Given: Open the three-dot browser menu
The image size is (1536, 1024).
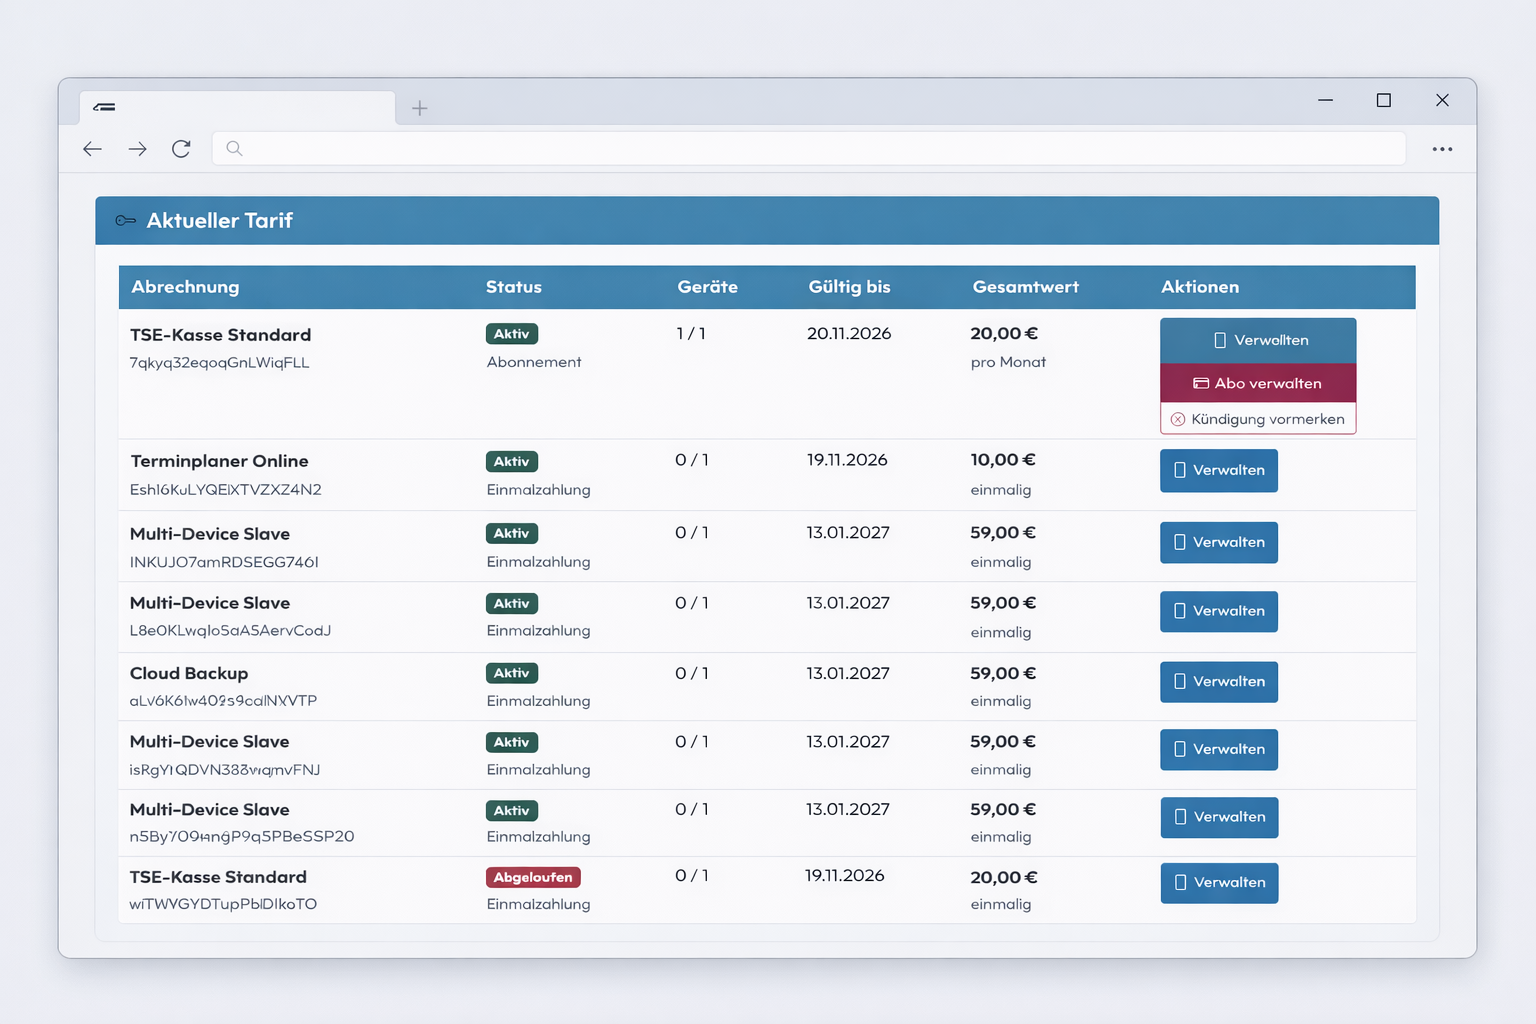Looking at the screenshot, I should point(1442,149).
